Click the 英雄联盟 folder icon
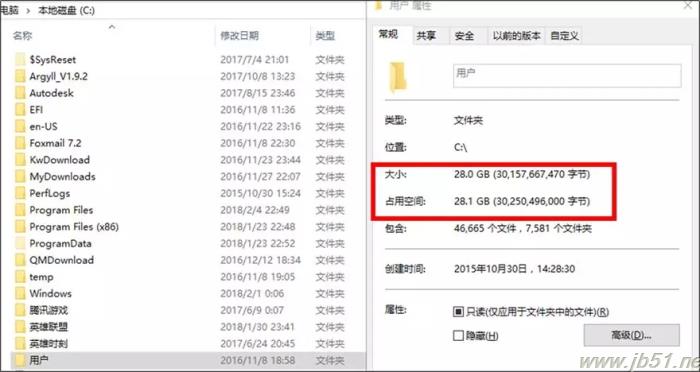Screen dimensions: 700x372 tap(20, 327)
